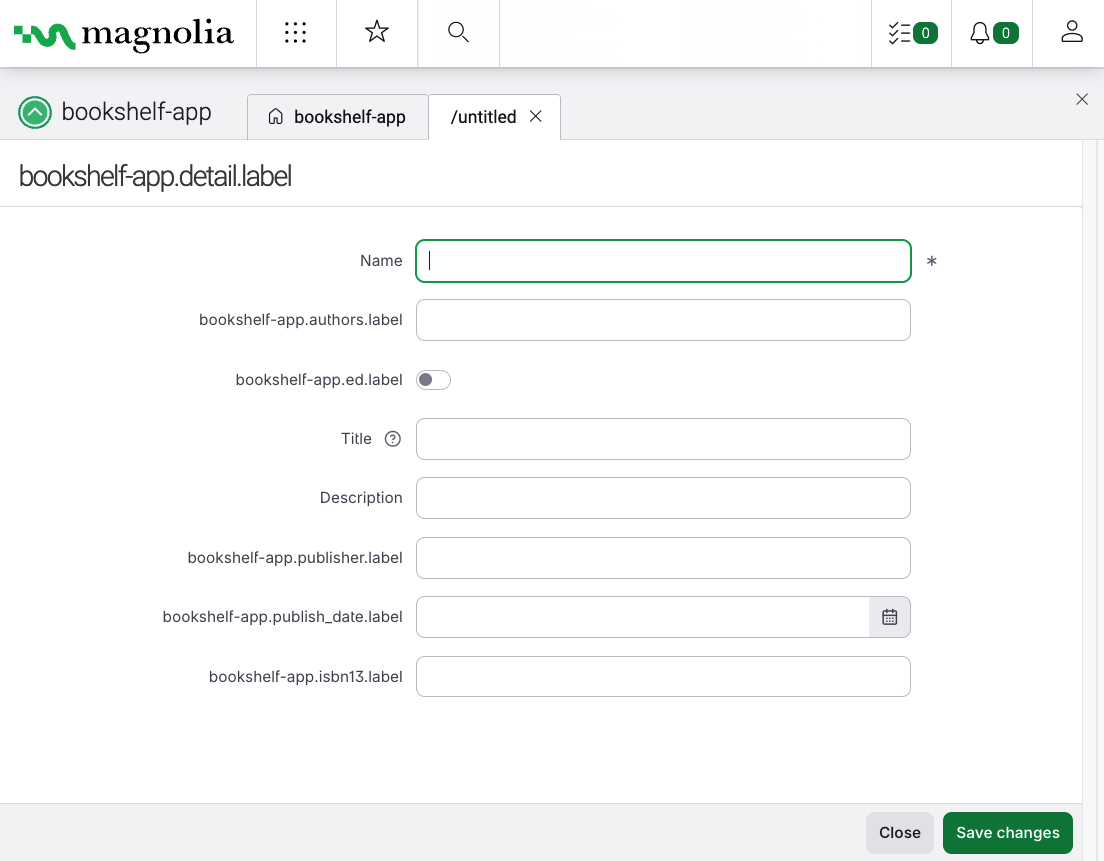
Task: Switch to the bookshelf-app home tab
Action: tap(338, 117)
